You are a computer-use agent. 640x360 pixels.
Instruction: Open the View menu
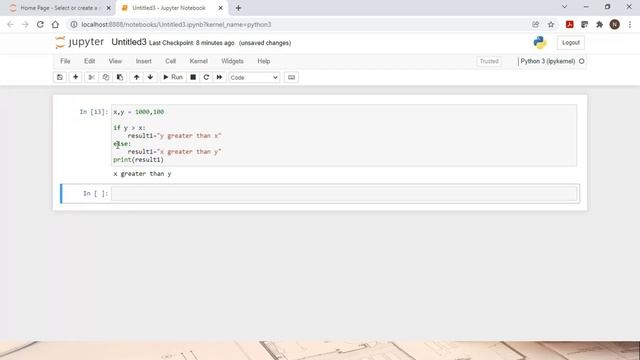[x=115, y=61]
